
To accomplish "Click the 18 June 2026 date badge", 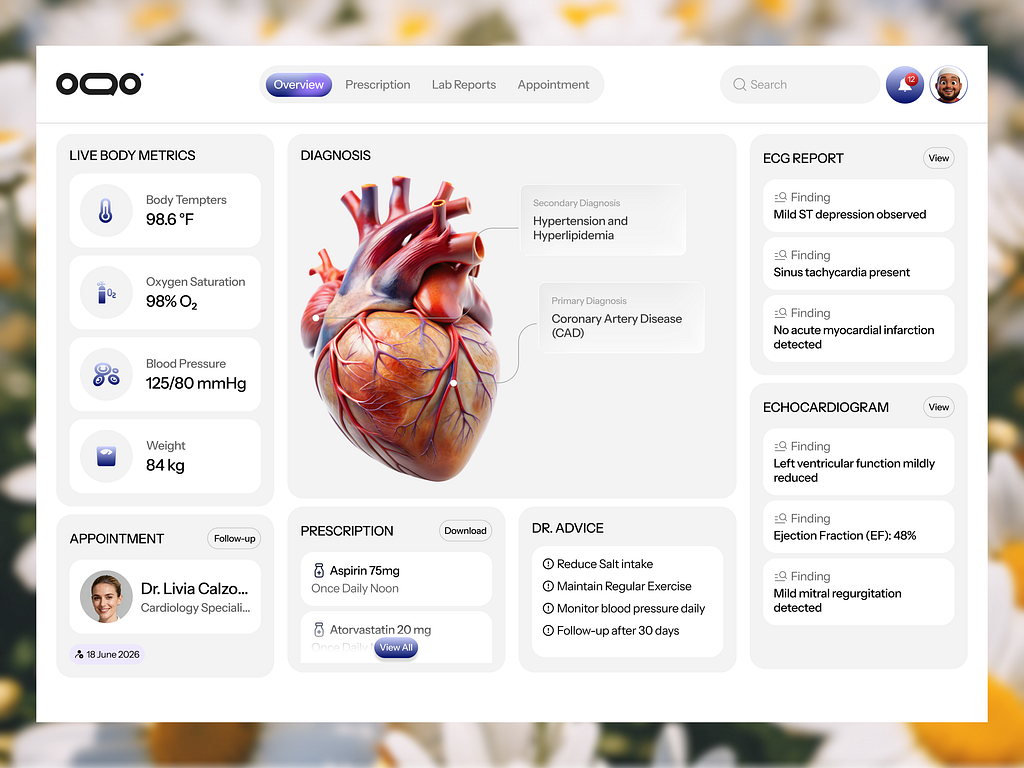I will [107, 654].
